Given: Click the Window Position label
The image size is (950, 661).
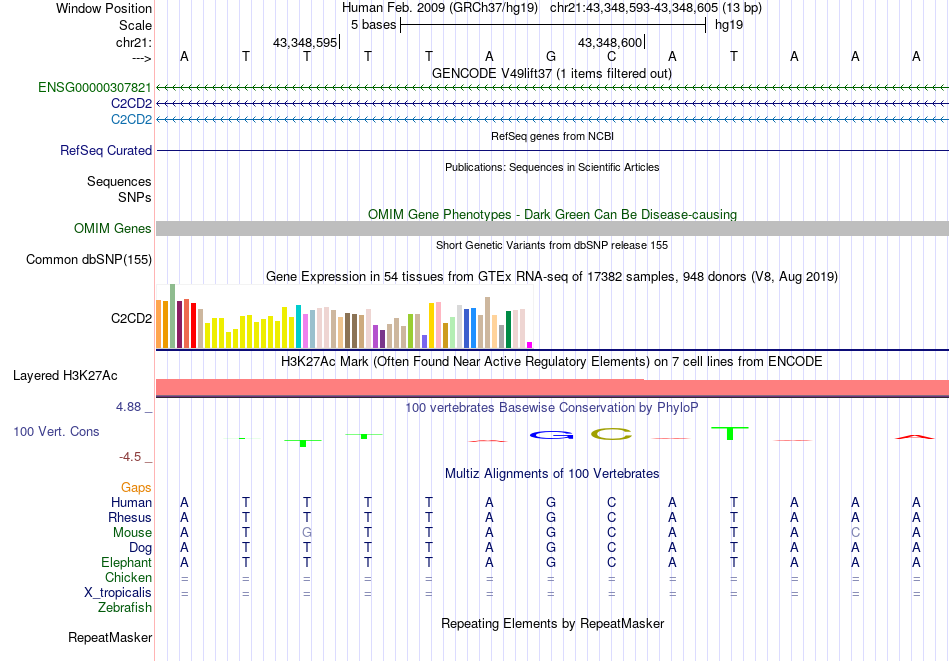Looking at the screenshot, I should [104, 8].
